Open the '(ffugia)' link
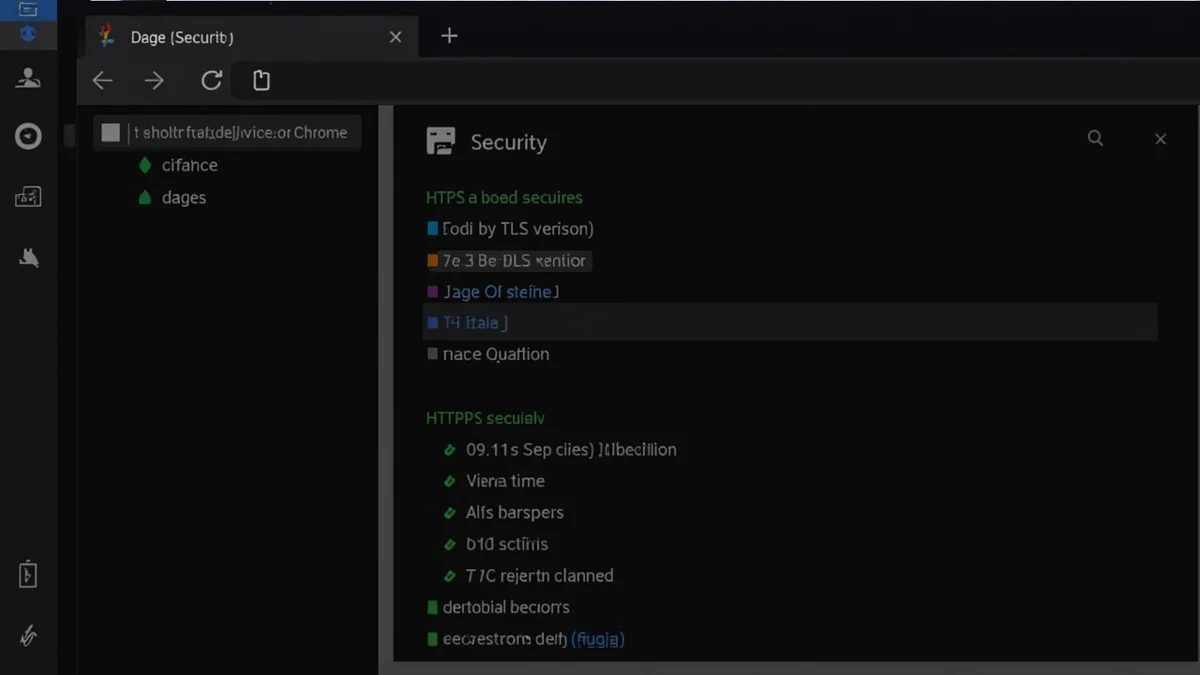 click(x=597, y=639)
